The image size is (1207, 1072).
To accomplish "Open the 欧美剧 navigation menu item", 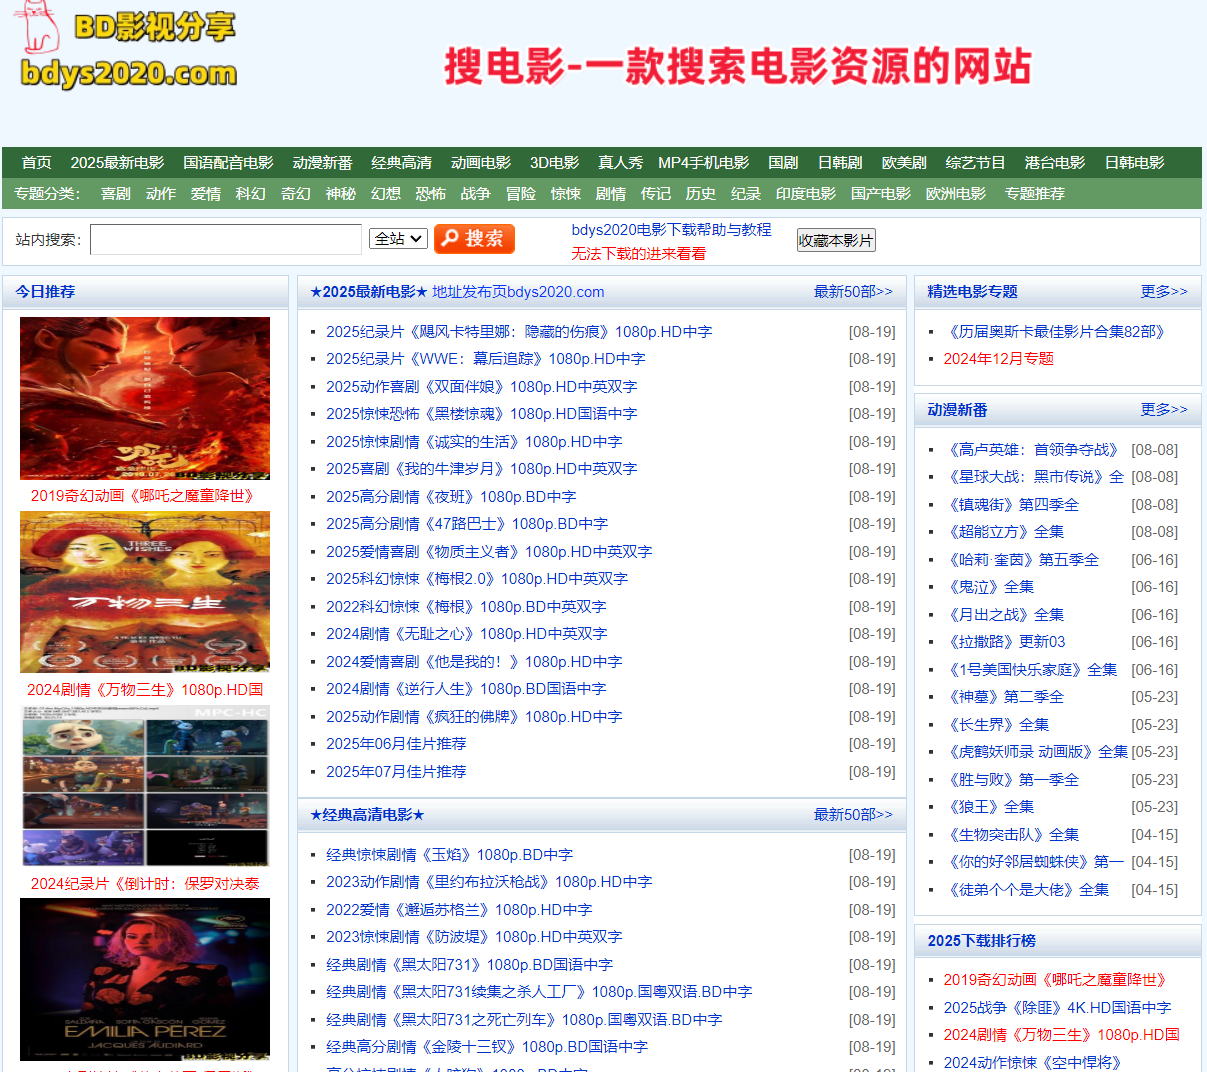I will coord(903,163).
